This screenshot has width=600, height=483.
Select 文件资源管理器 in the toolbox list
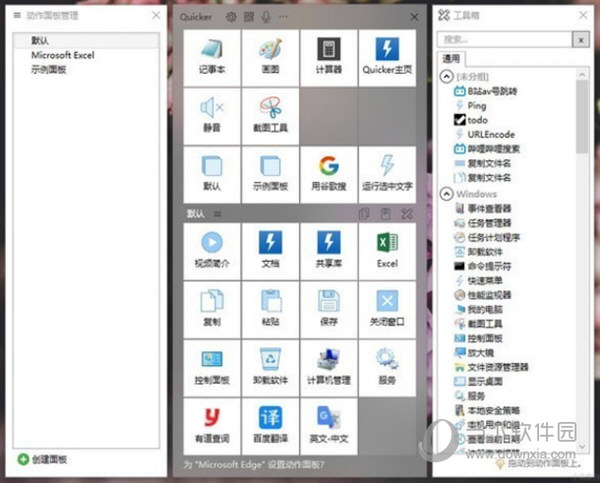pyautogui.click(x=491, y=367)
